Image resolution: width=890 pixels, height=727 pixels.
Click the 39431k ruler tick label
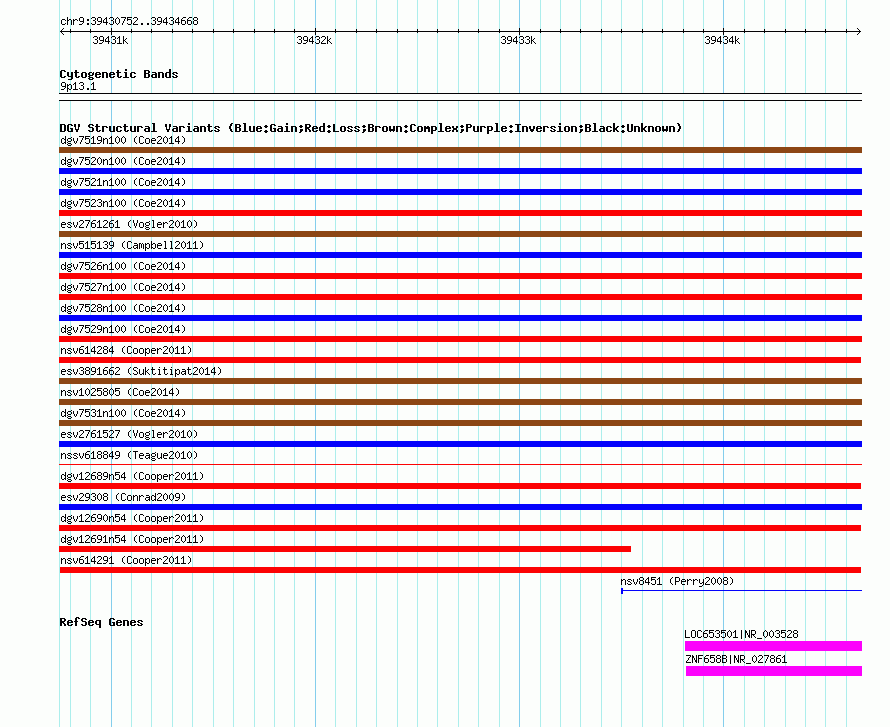110,40
